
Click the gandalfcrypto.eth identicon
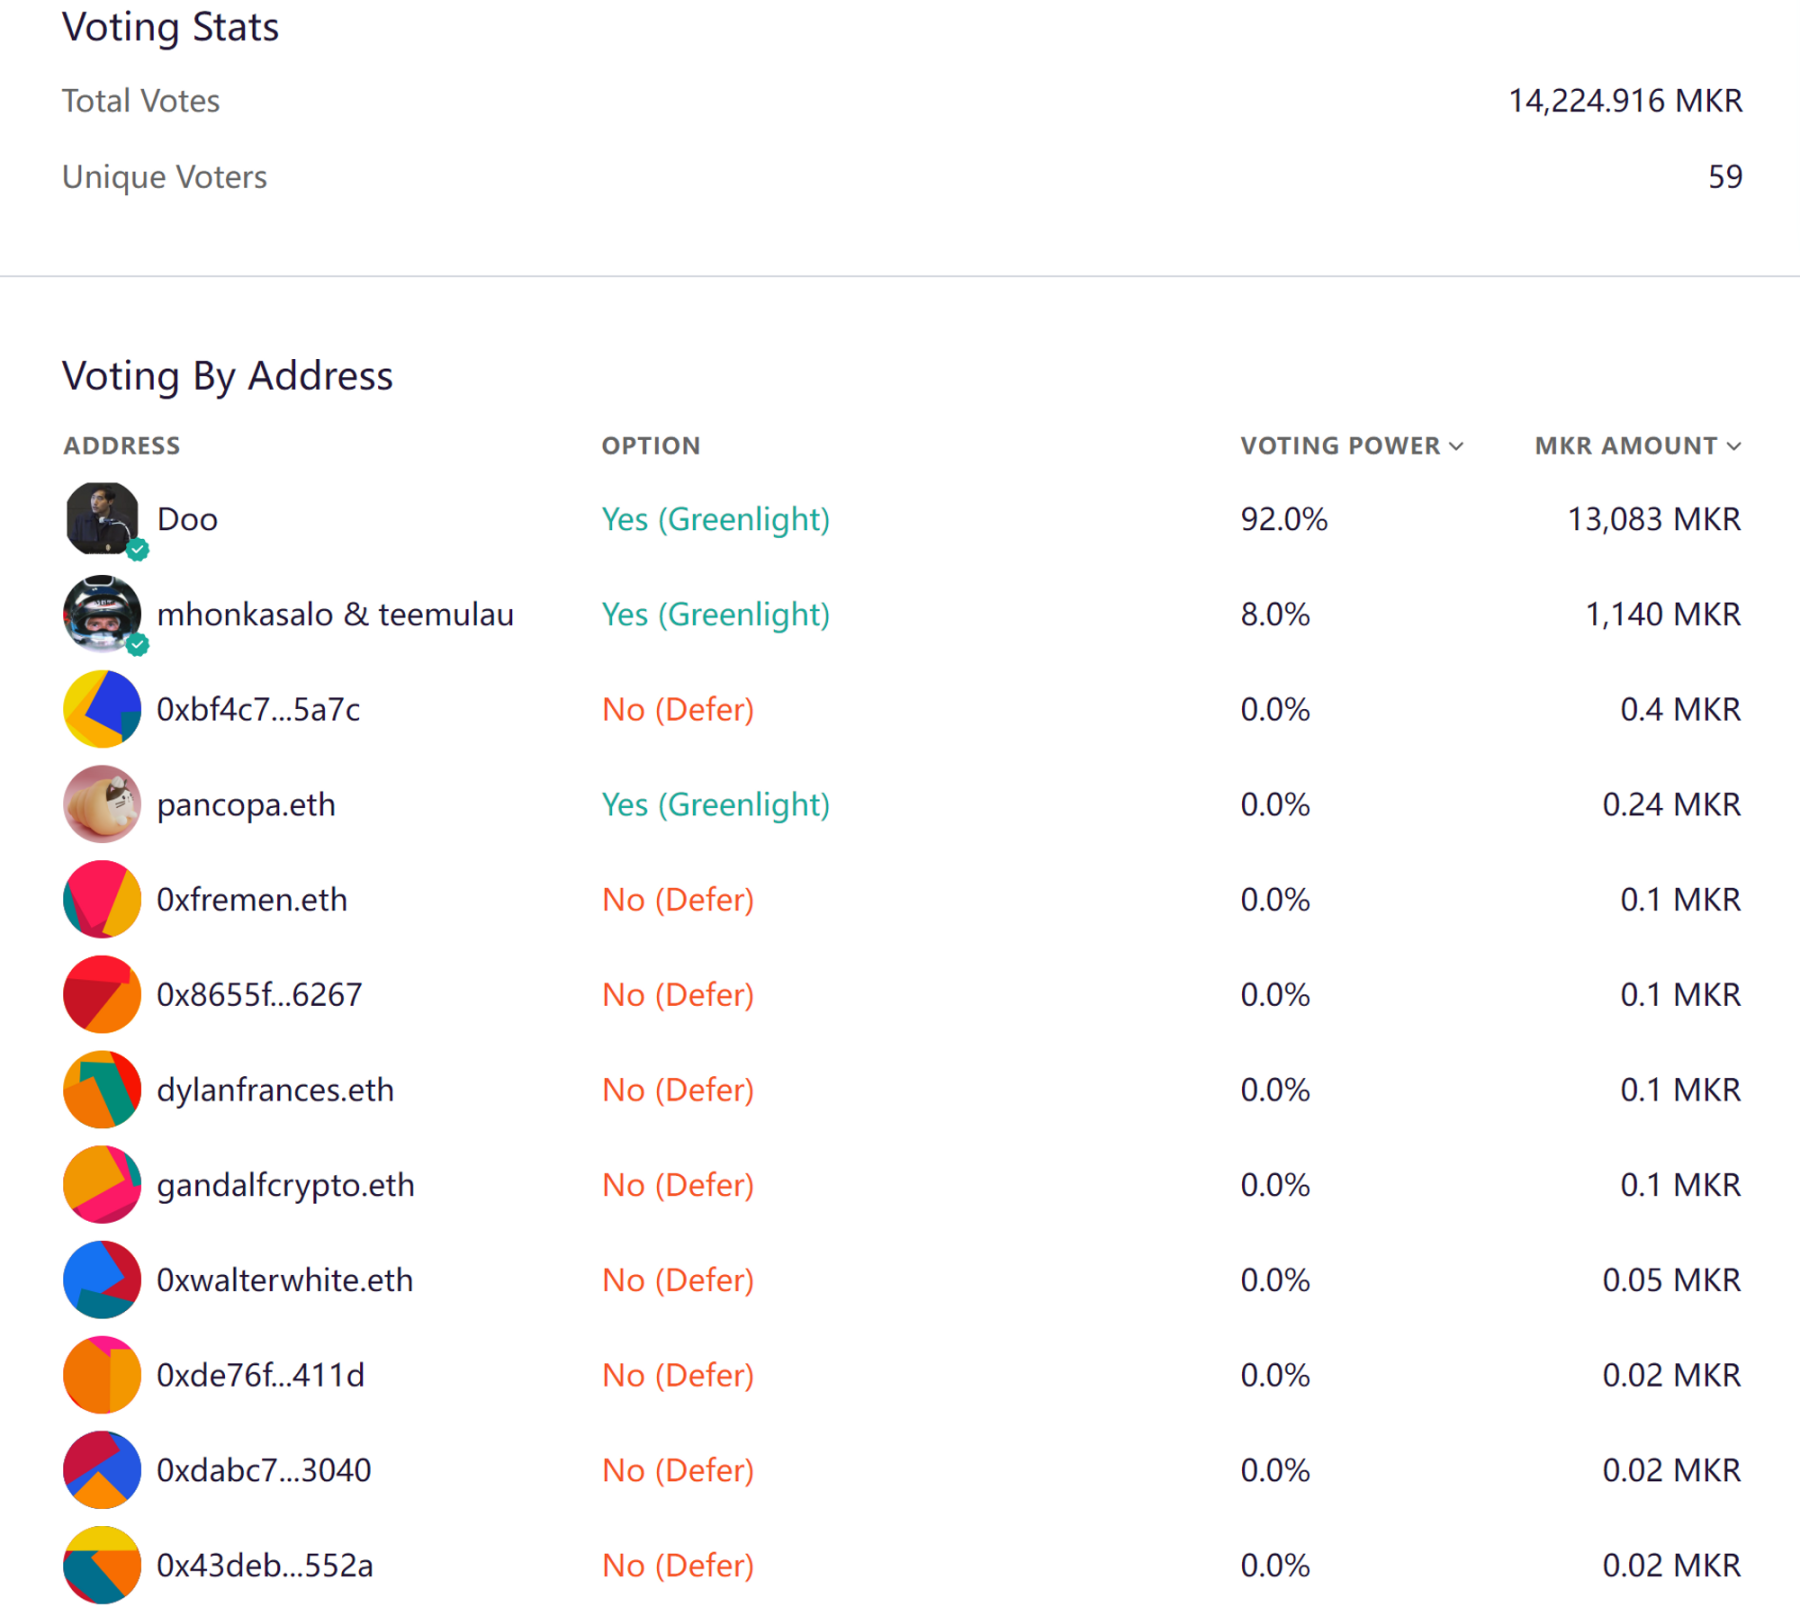(x=101, y=1184)
